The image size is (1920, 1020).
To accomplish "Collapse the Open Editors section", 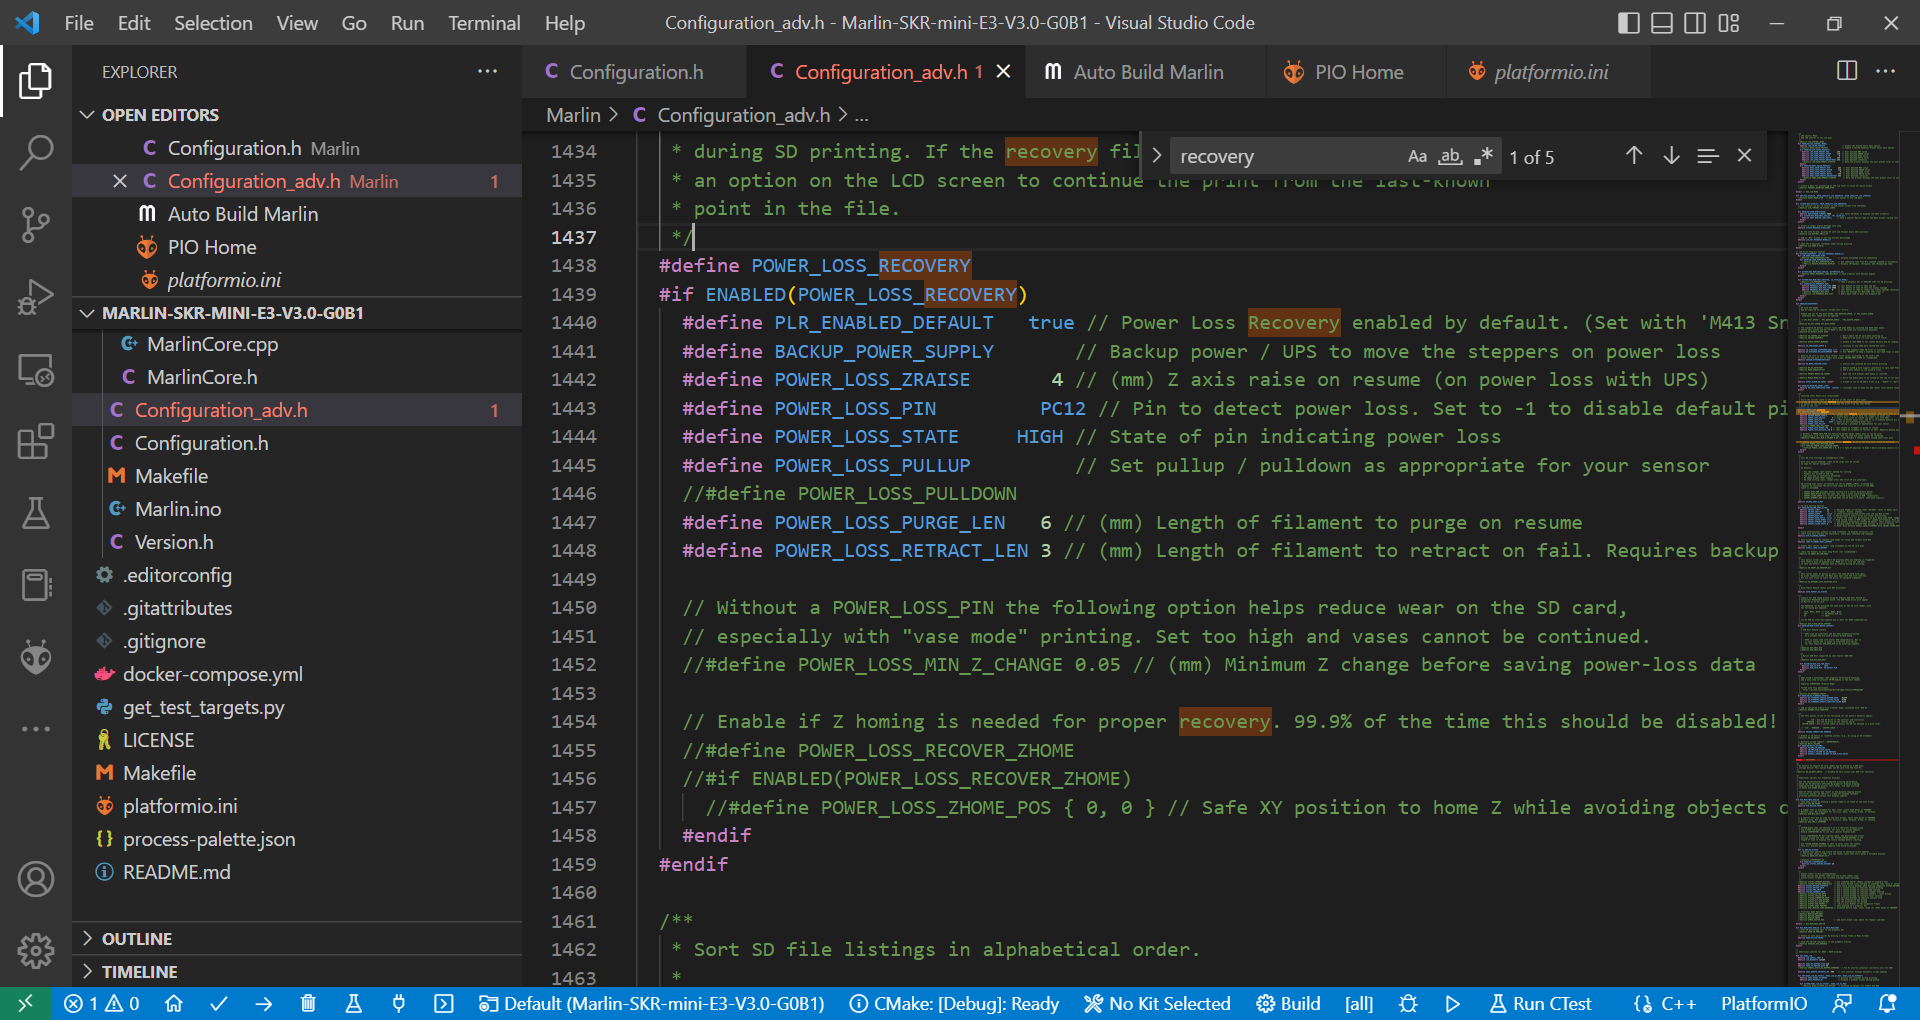I will [88, 115].
